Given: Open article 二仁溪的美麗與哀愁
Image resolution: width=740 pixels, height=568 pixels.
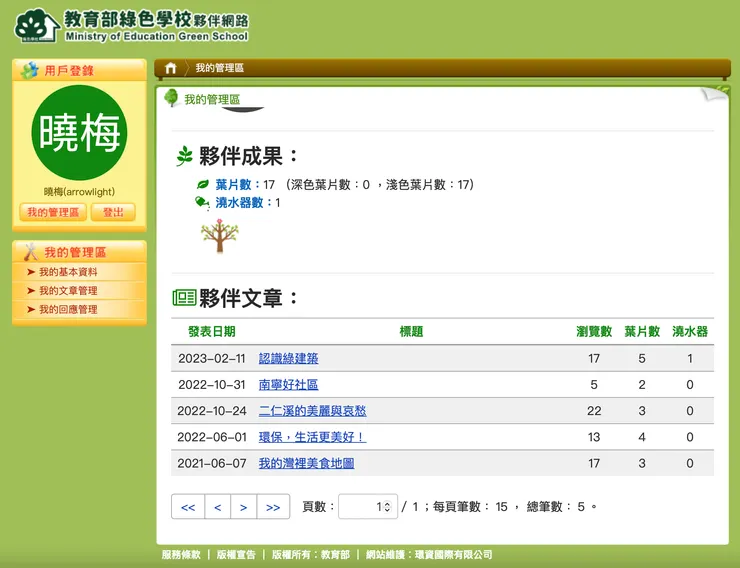Looking at the screenshot, I should click(312, 411).
